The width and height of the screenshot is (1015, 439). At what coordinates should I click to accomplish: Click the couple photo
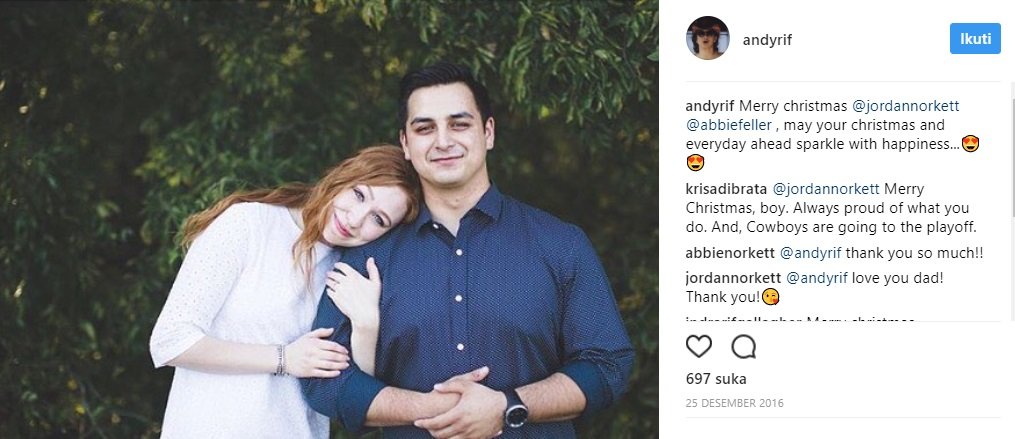tap(329, 220)
